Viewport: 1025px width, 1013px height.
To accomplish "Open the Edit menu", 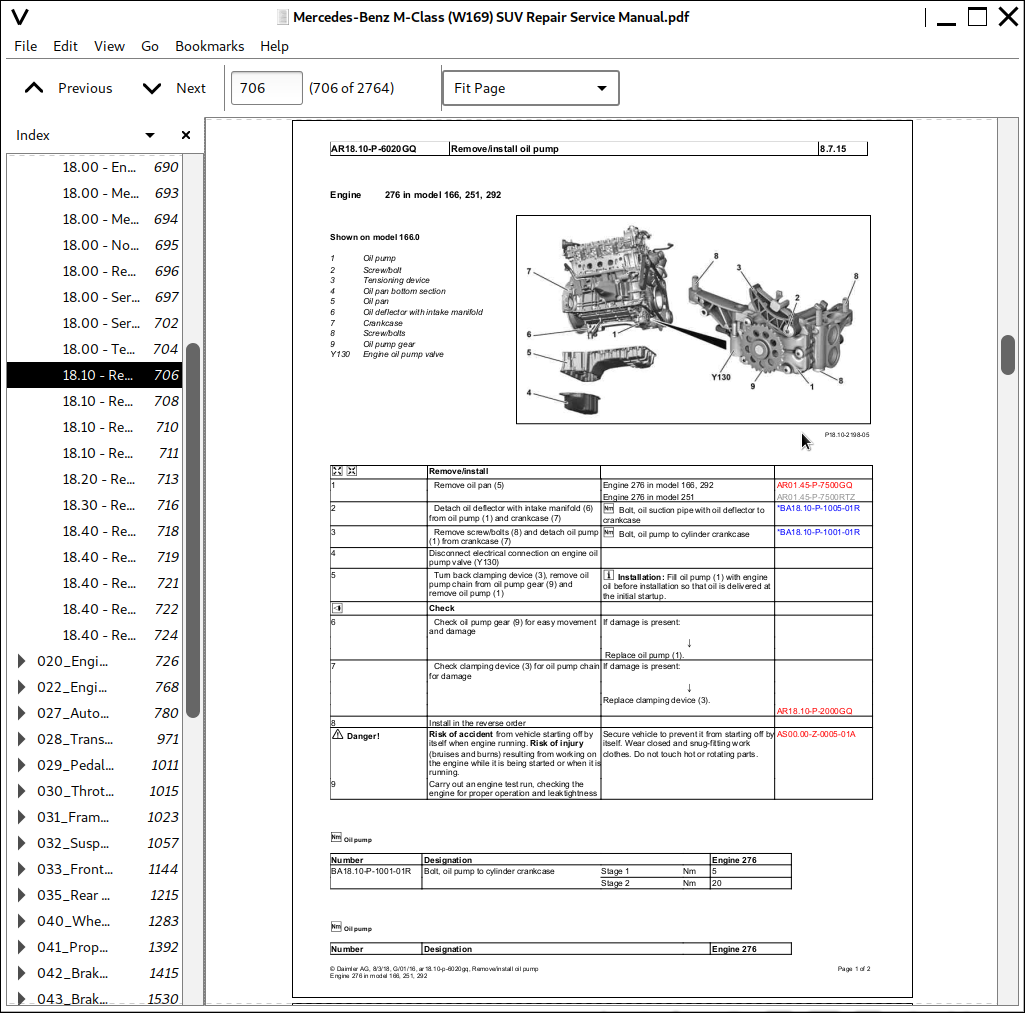I will pyautogui.click(x=65, y=46).
